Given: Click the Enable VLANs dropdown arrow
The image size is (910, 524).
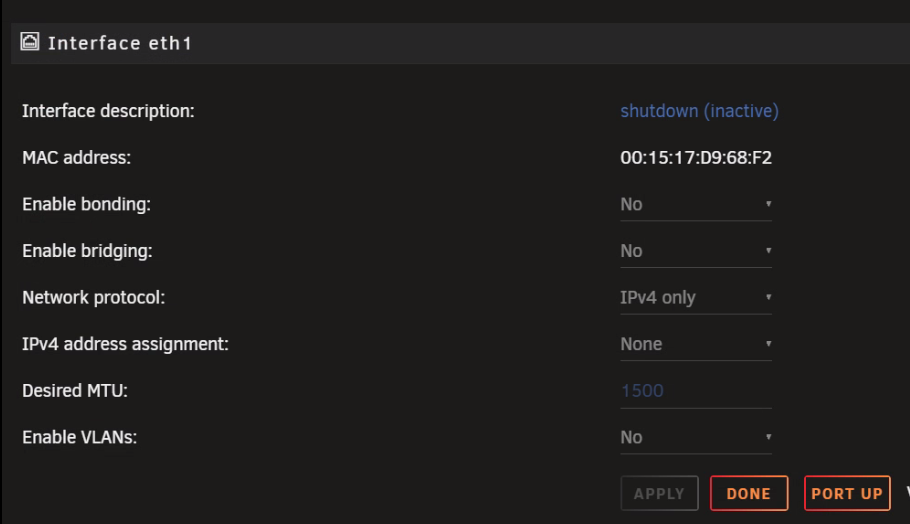Looking at the screenshot, I should point(768,437).
